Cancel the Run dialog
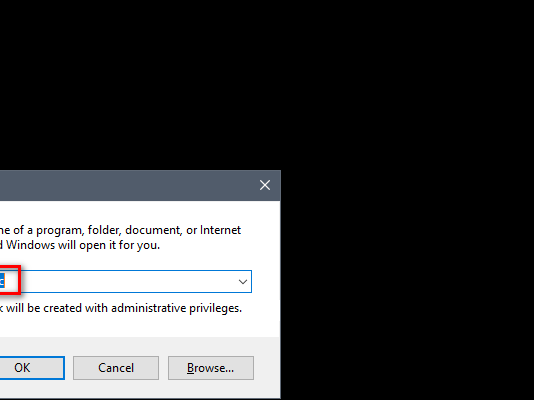The height and width of the screenshot is (400, 534). pos(116,368)
